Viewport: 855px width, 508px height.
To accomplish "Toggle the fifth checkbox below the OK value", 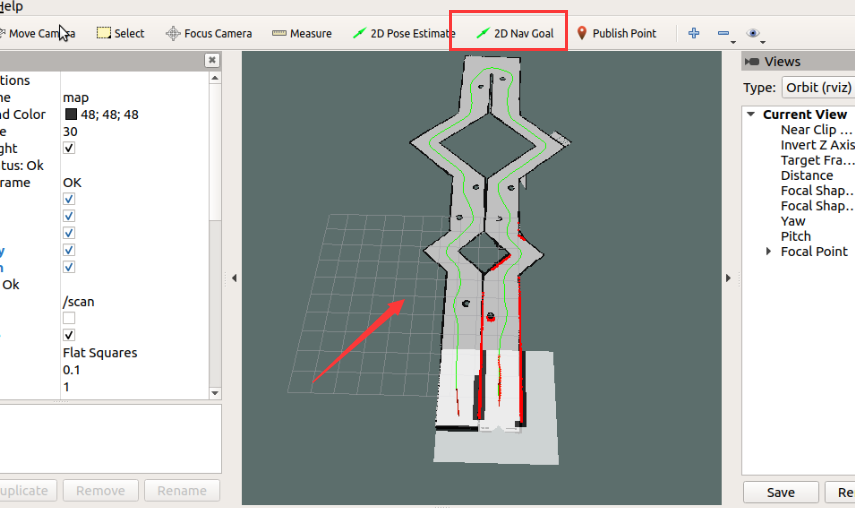I will point(69,267).
